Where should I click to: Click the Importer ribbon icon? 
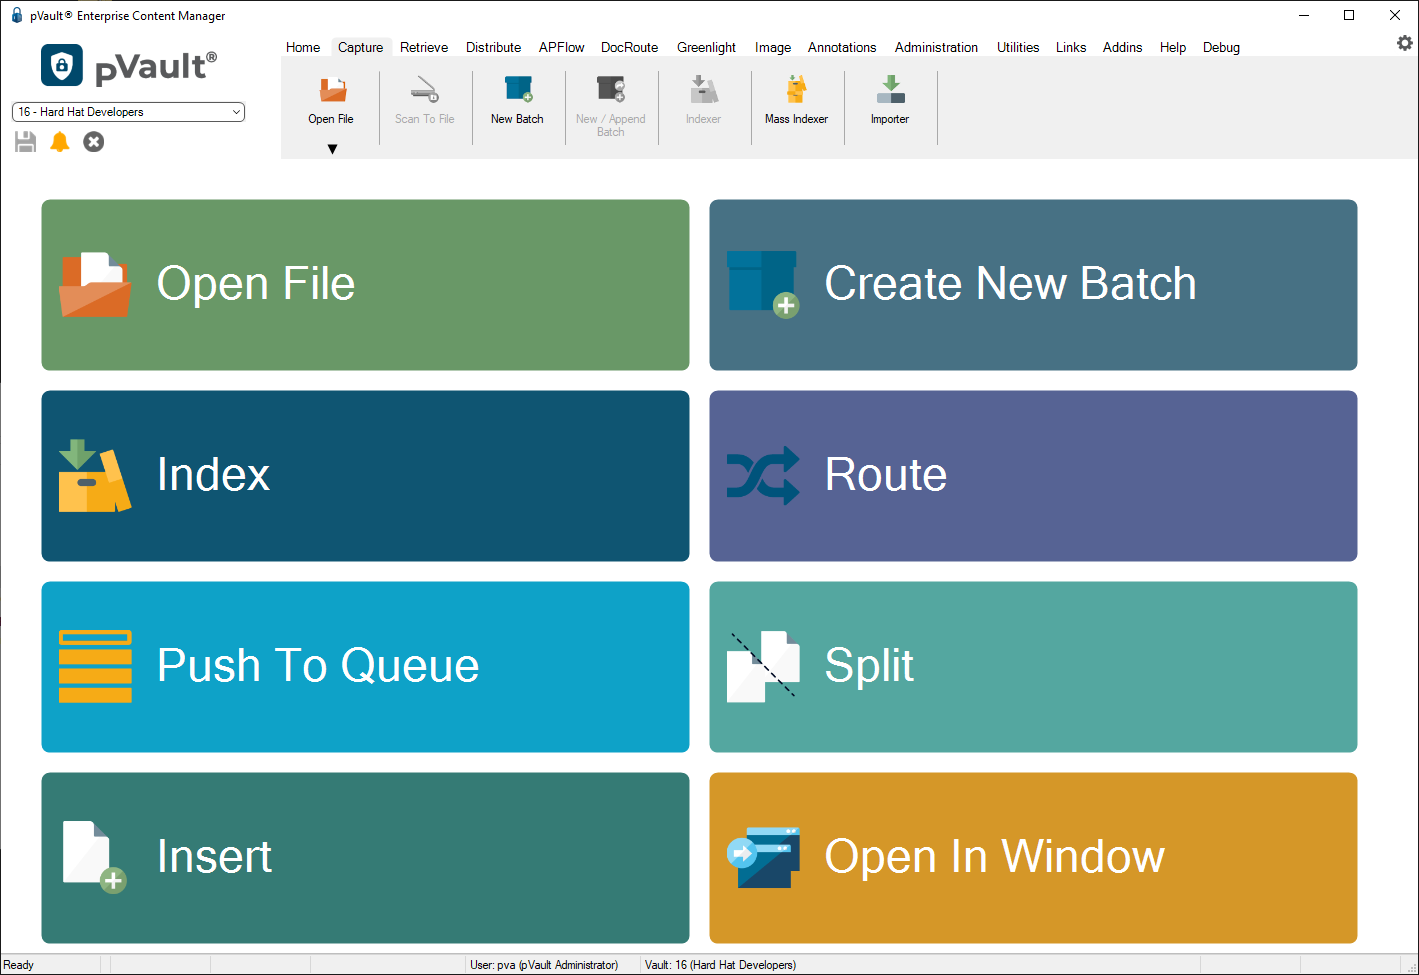(890, 90)
